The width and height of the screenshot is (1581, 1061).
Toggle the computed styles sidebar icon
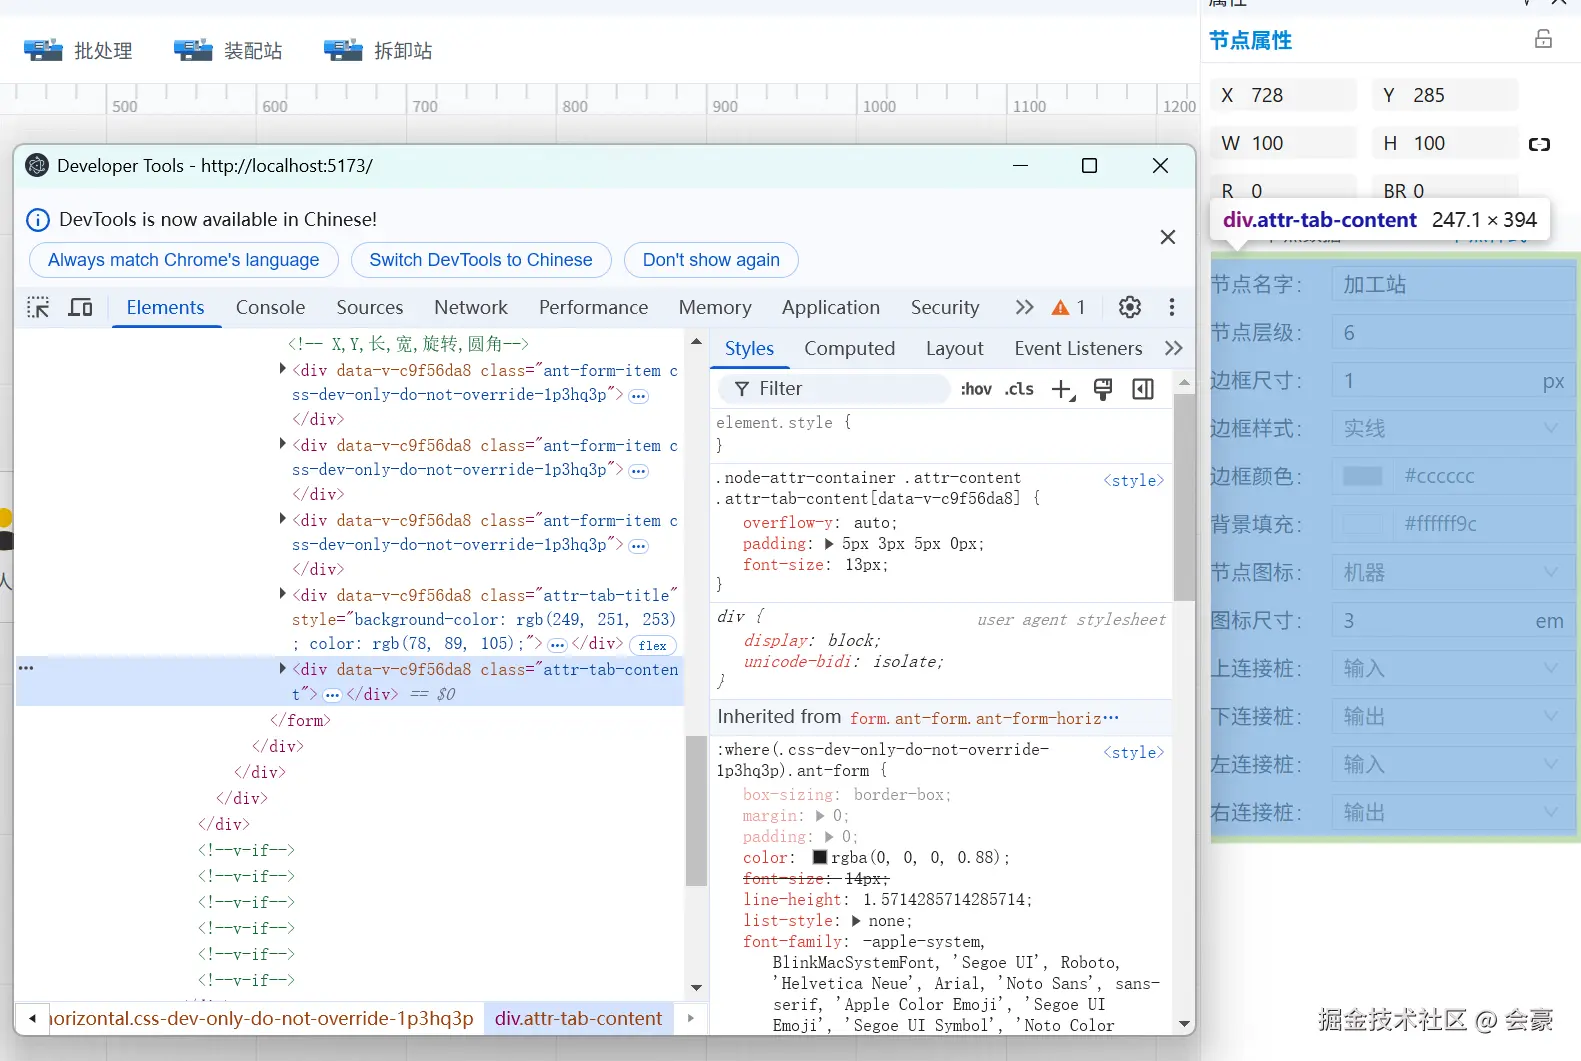1143,389
